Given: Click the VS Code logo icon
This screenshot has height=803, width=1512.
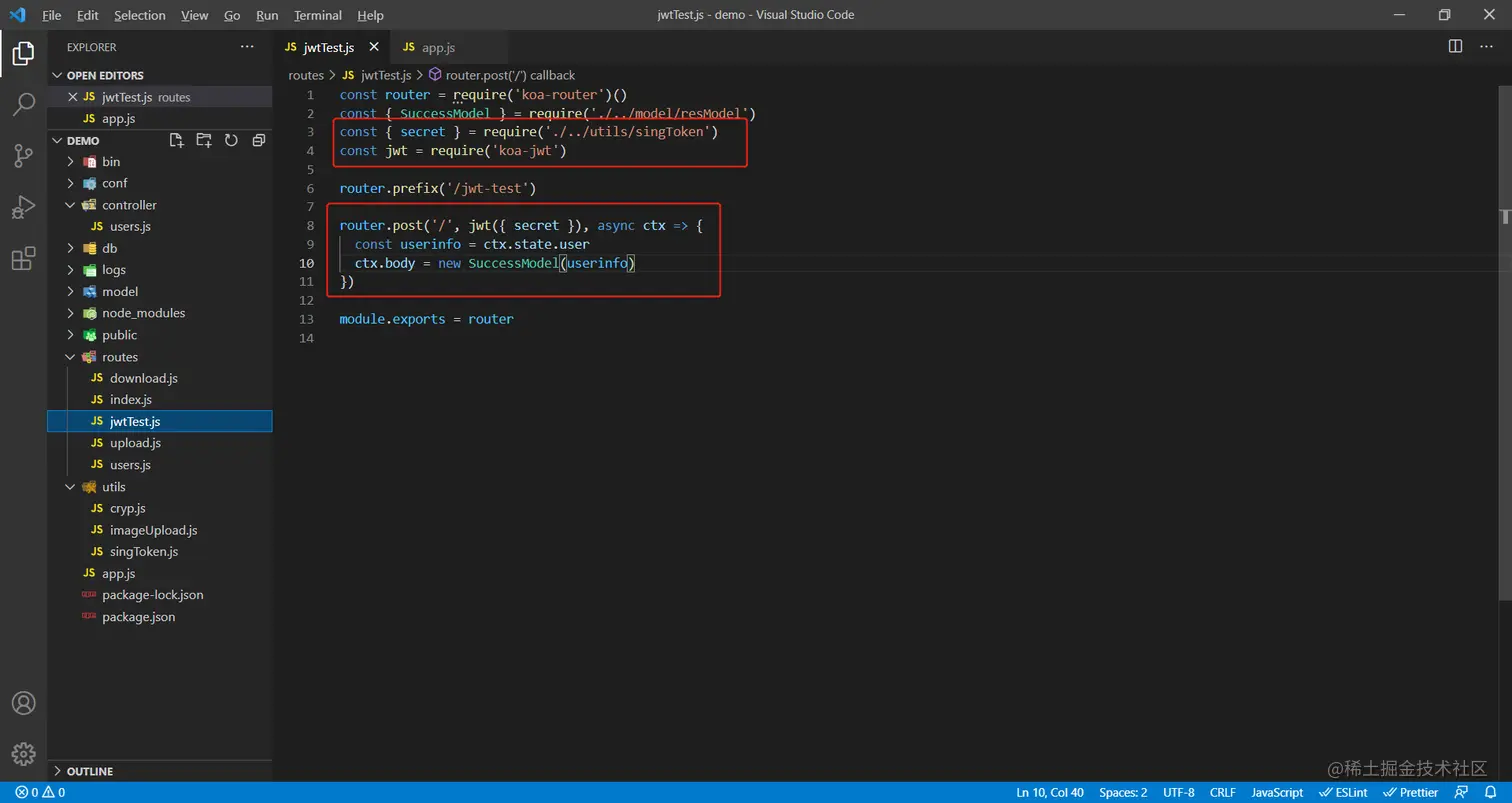Looking at the screenshot, I should [x=18, y=15].
